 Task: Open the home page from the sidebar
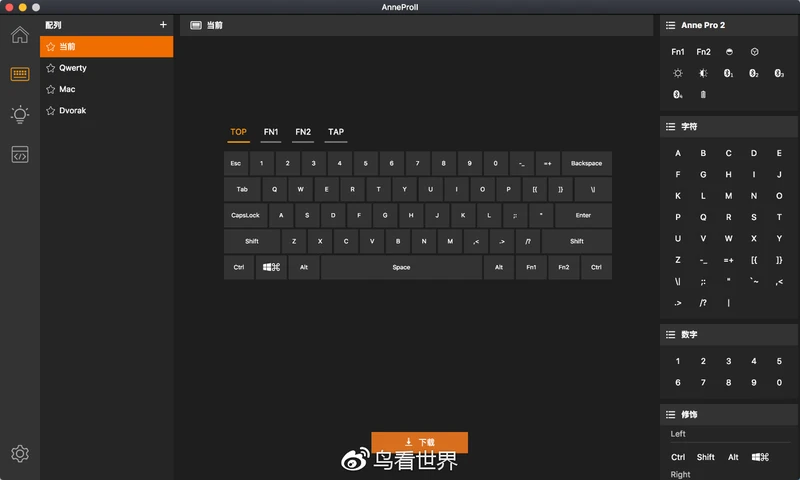tap(20, 35)
